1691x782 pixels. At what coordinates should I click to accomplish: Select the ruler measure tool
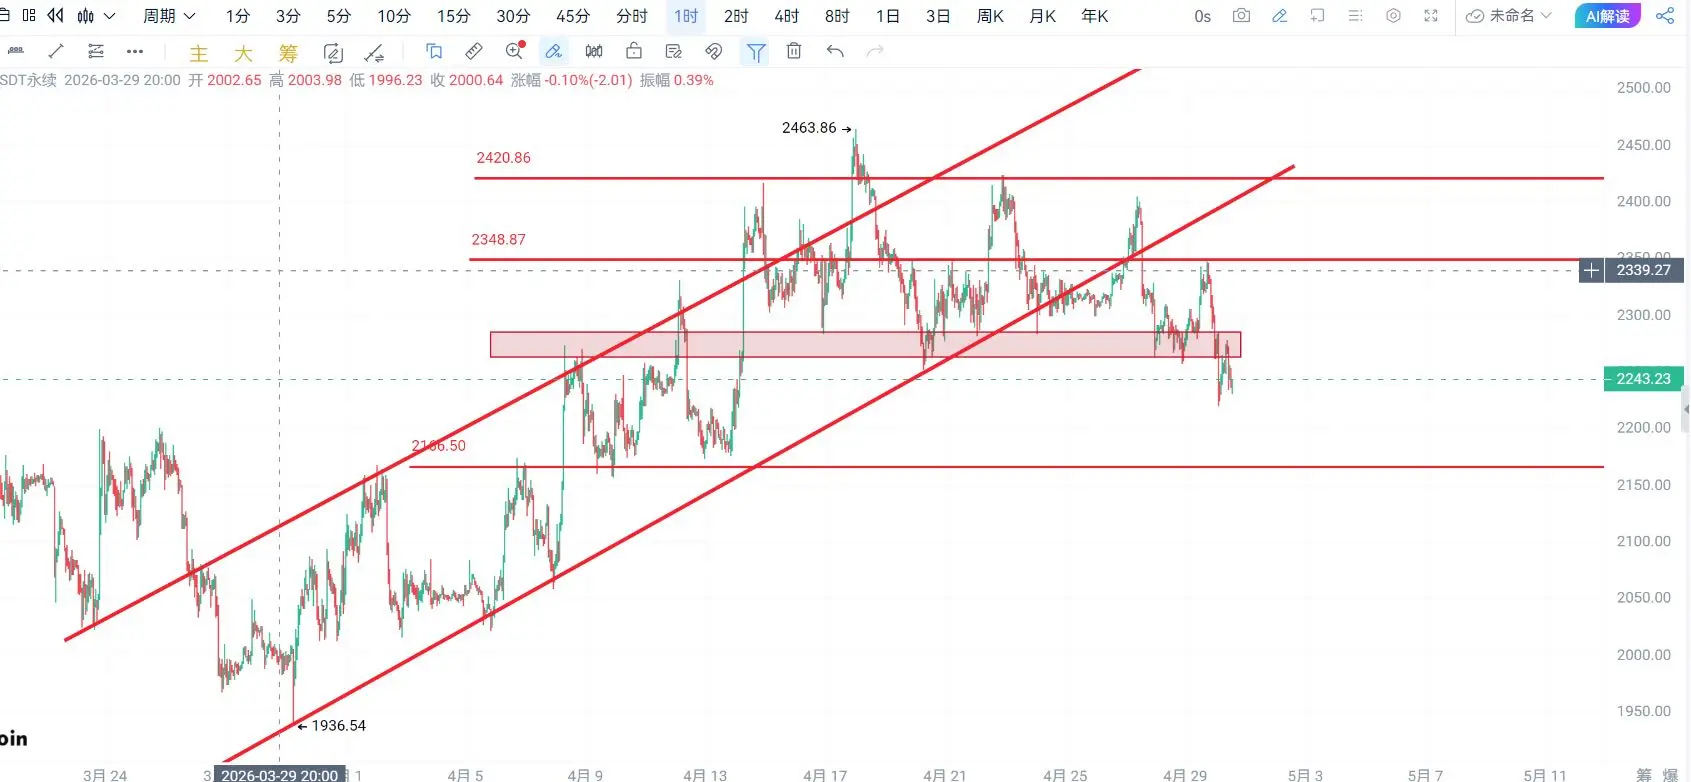[474, 51]
